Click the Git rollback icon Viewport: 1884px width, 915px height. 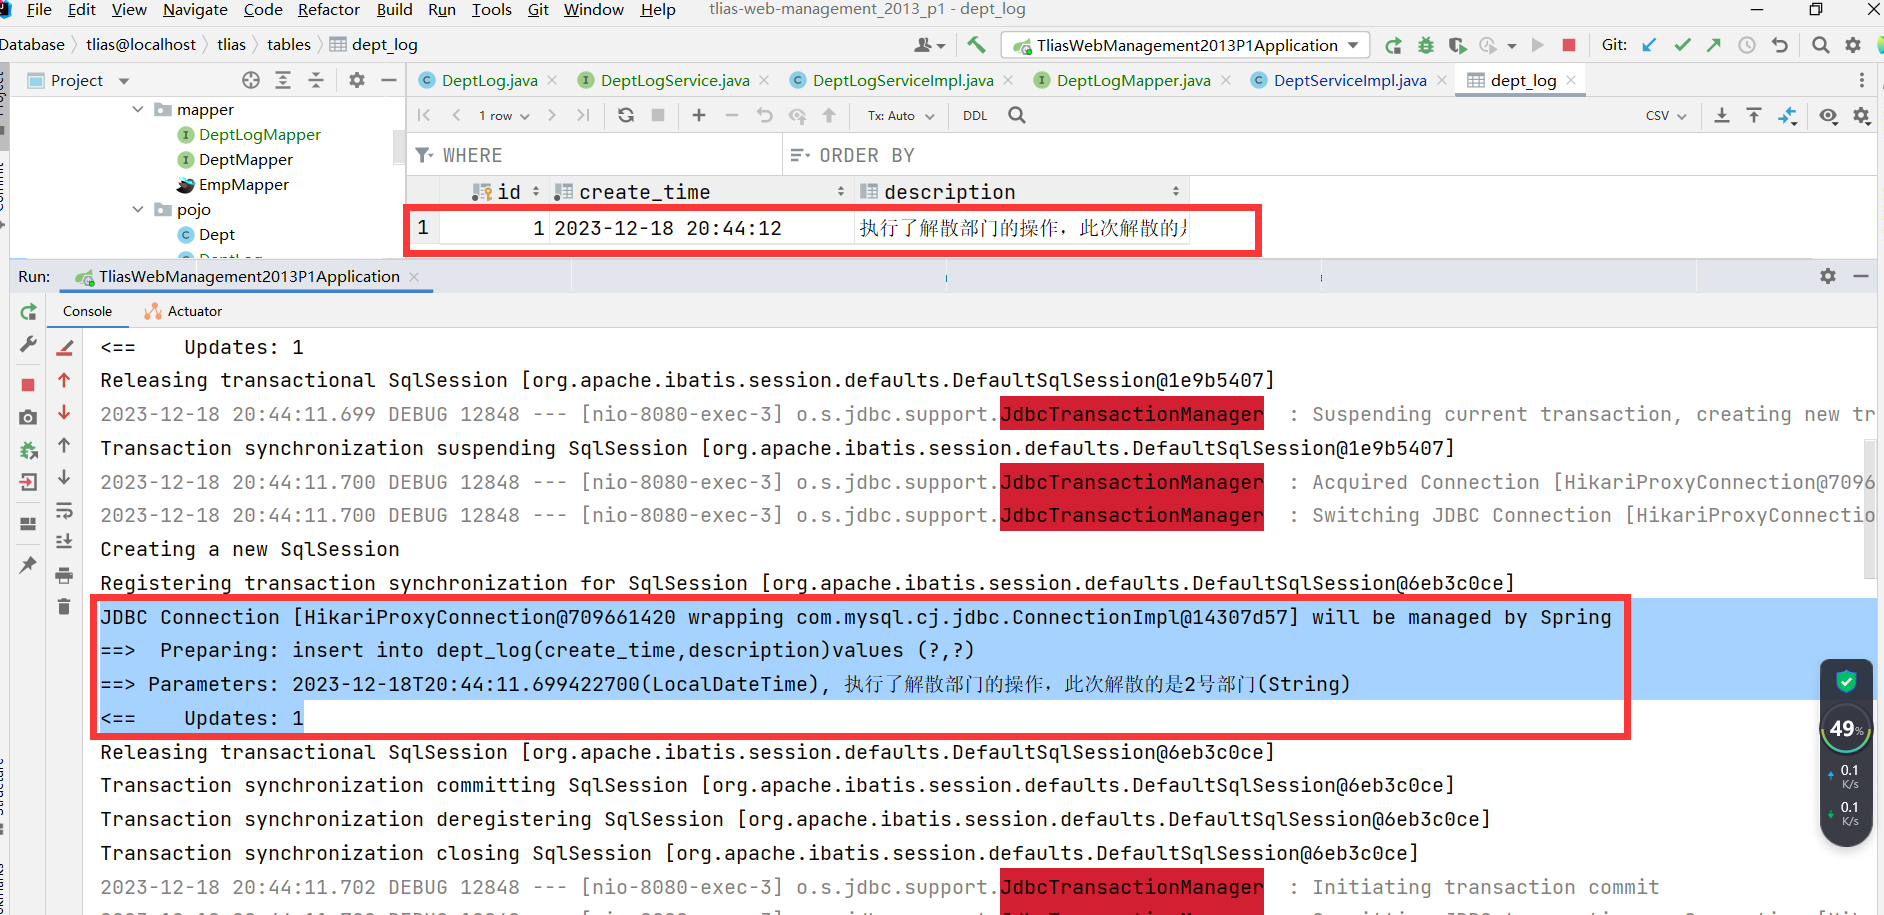1779,45
